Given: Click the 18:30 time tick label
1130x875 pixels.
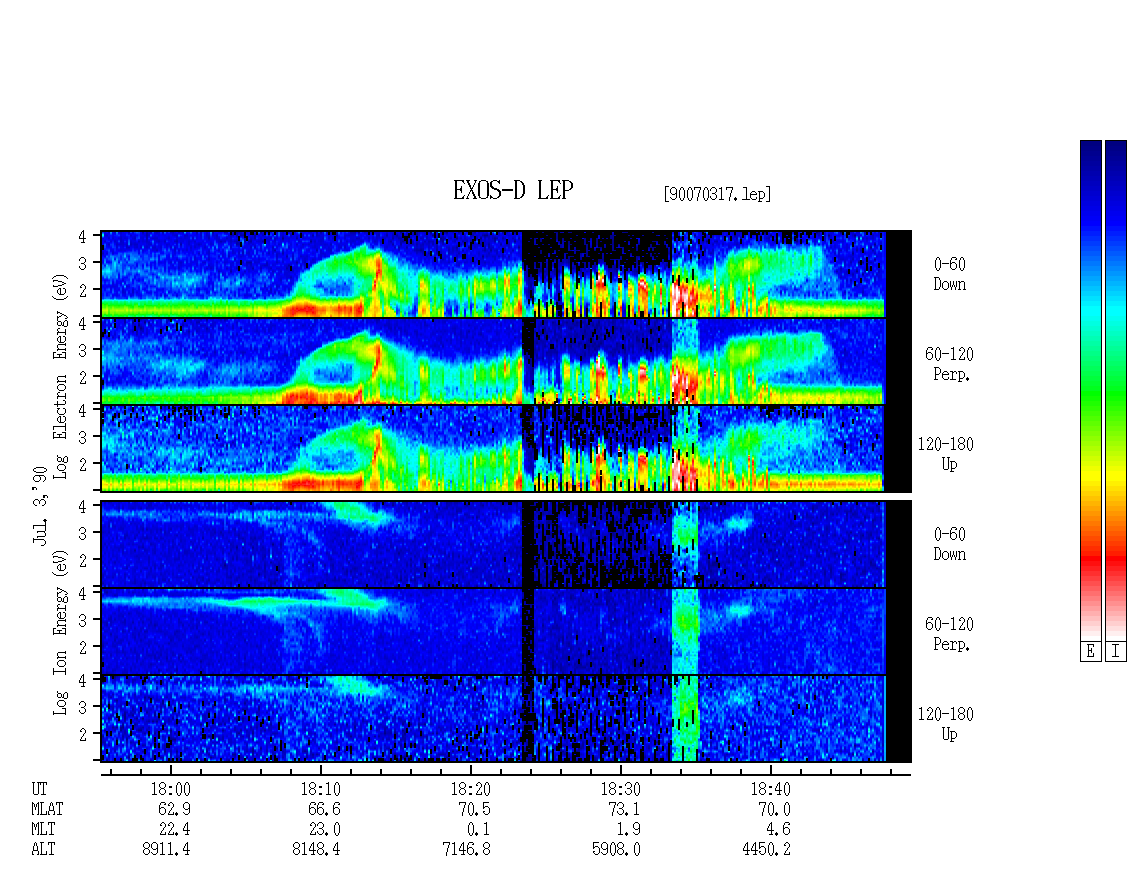Looking at the screenshot, I should coord(620,789).
